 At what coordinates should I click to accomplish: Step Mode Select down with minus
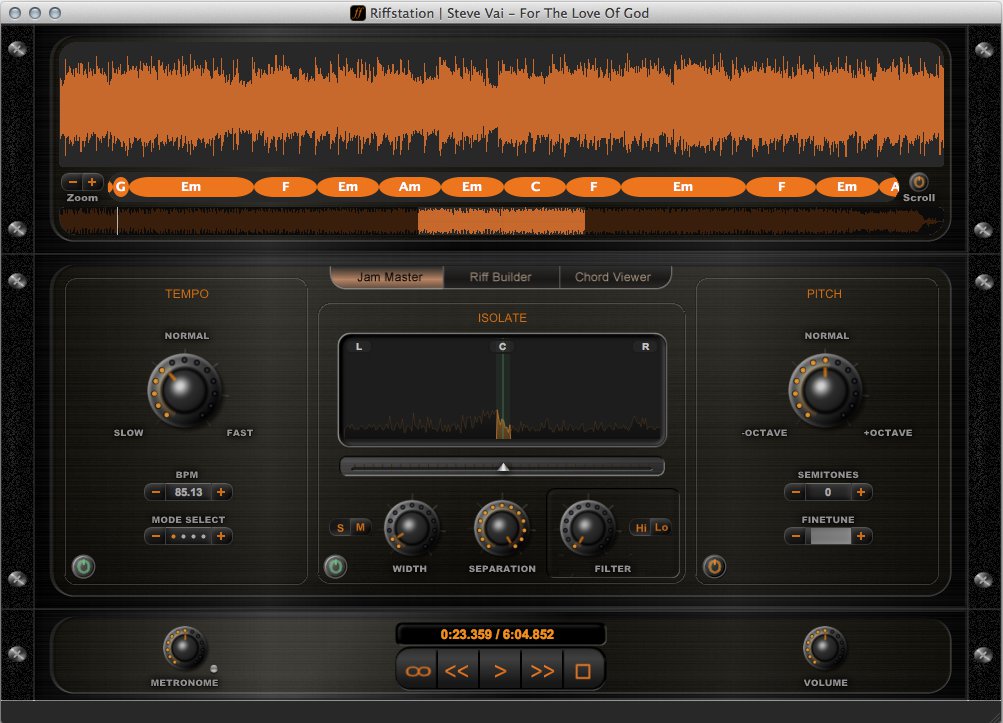pyautogui.click(x=155, y=536)
